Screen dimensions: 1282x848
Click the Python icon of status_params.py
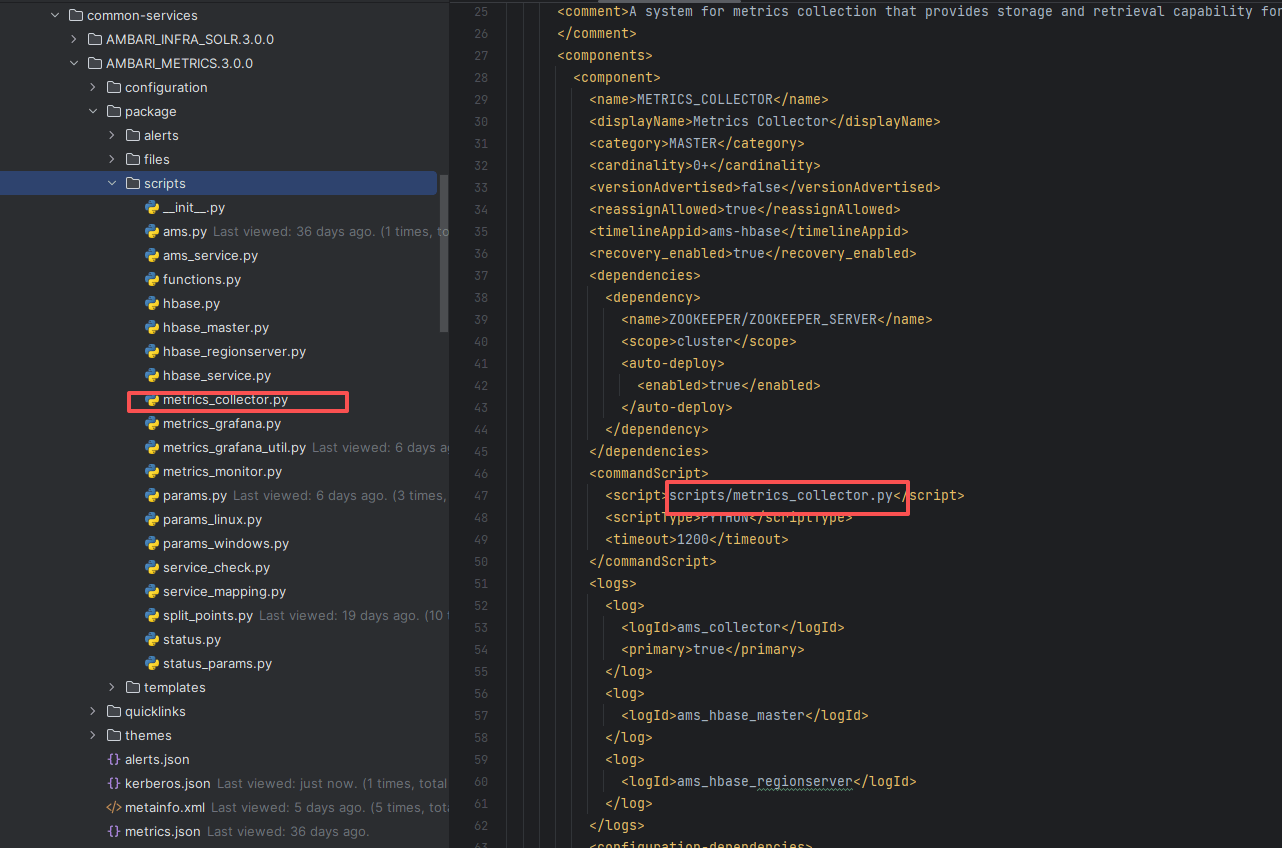point(152,664)
